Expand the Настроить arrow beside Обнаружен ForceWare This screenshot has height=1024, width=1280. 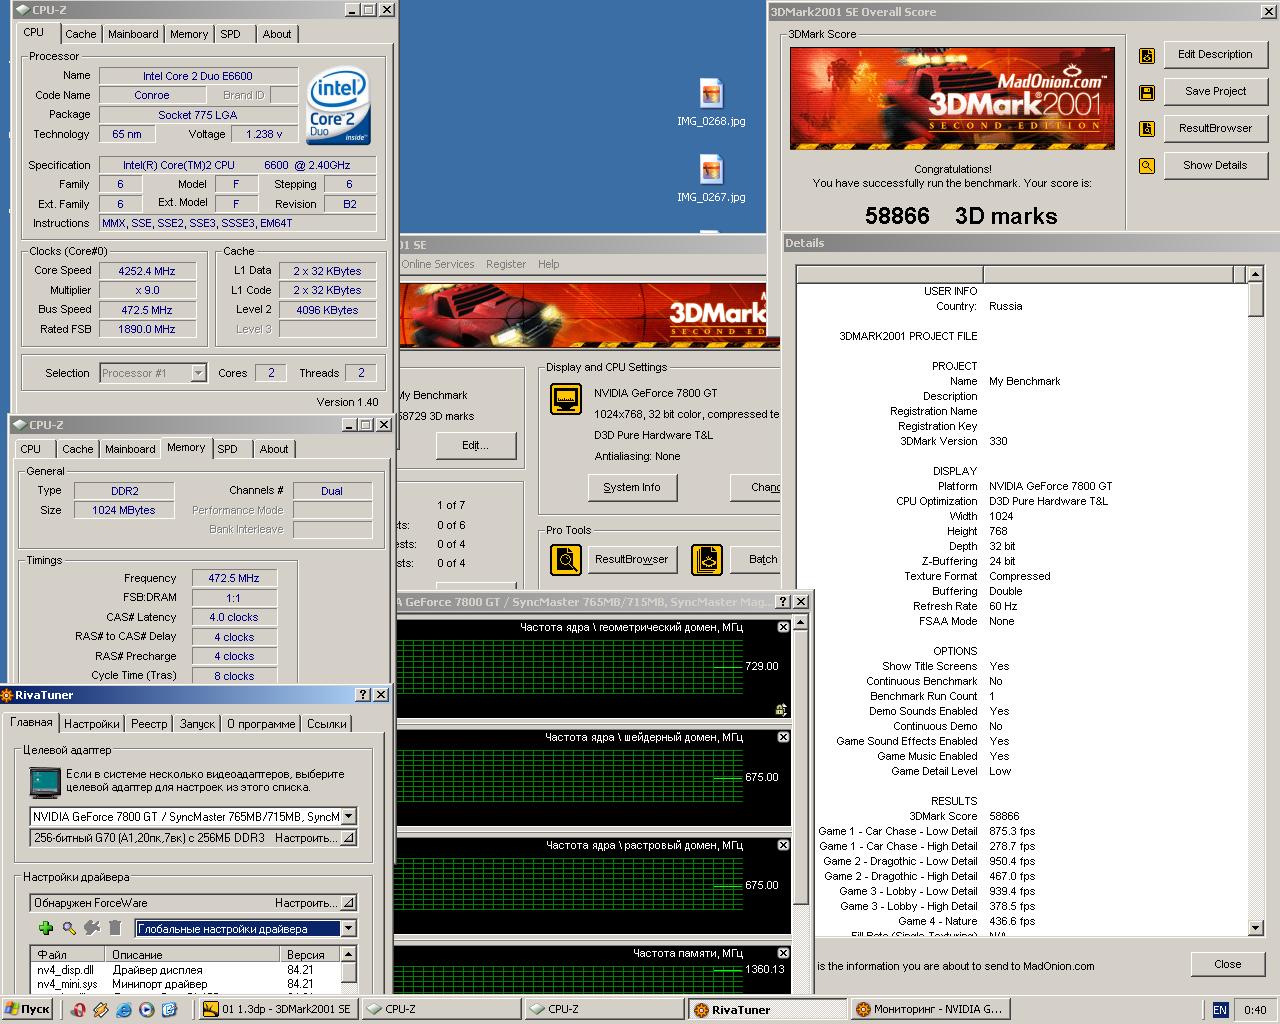(348, 902)
